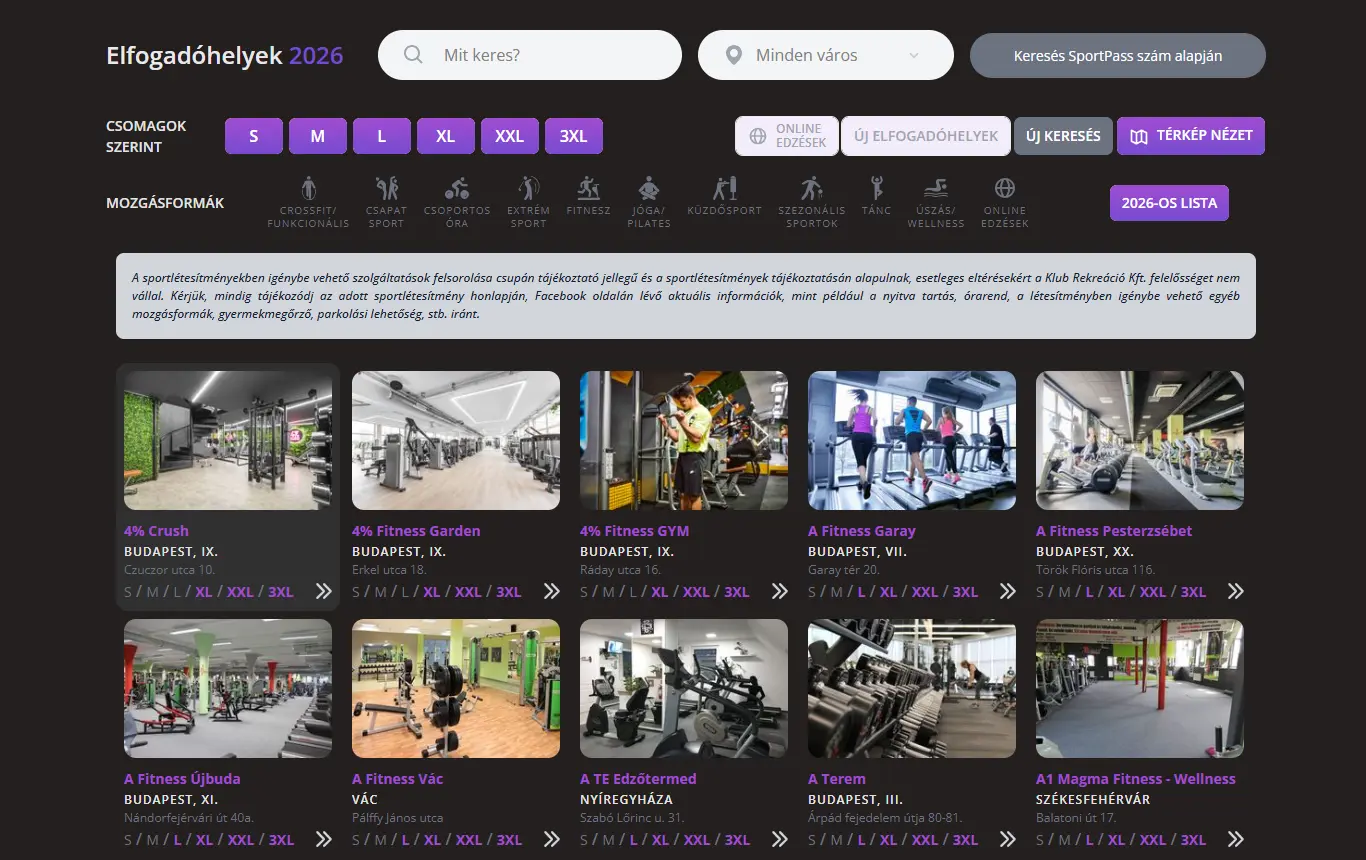Open the 2026-os Lista button

pos(1169,203)
